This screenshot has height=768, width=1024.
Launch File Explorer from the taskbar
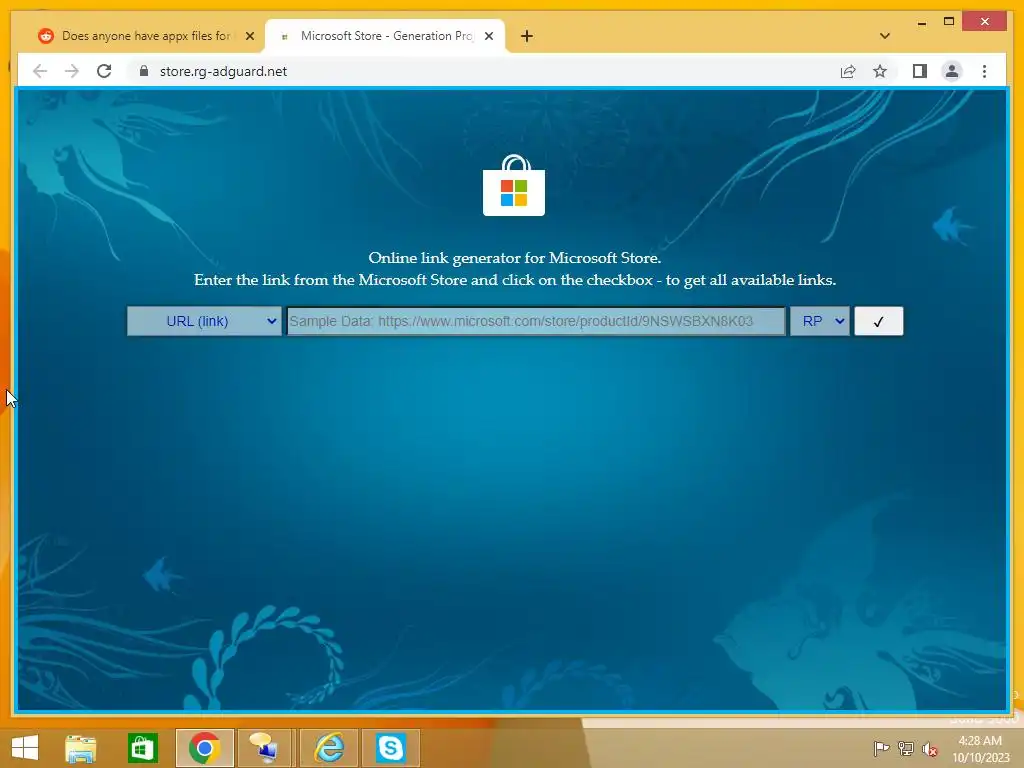coord(81,748)
